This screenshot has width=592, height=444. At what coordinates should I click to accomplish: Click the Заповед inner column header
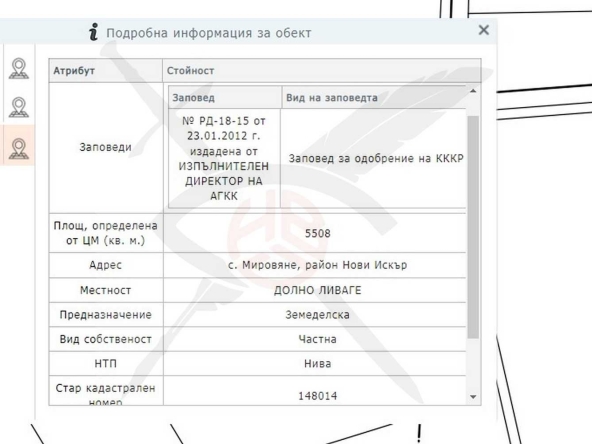pyautogui.click(x=225, y=98)
